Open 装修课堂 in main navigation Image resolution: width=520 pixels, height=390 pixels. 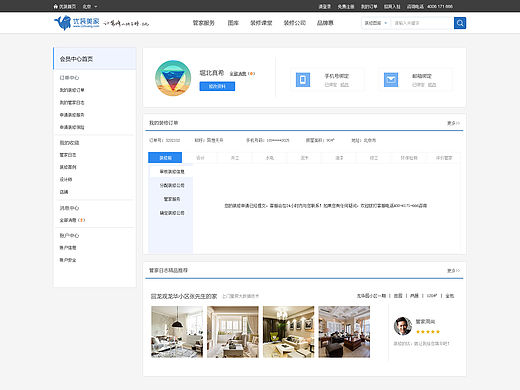pyautogui.click(x=261, y=23)
